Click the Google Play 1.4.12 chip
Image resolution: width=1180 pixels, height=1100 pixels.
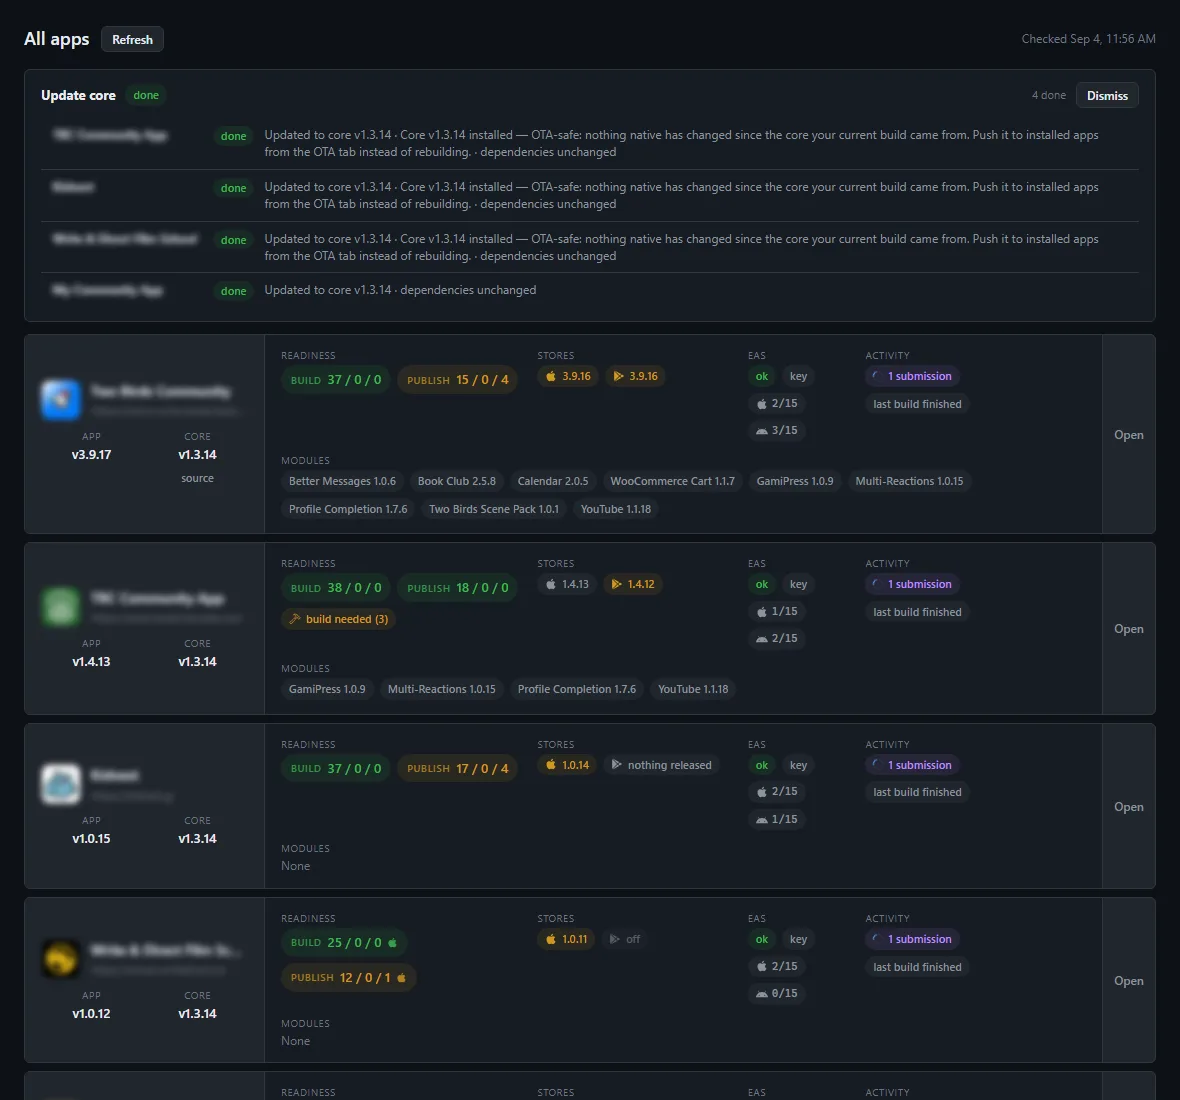(633, 584)
